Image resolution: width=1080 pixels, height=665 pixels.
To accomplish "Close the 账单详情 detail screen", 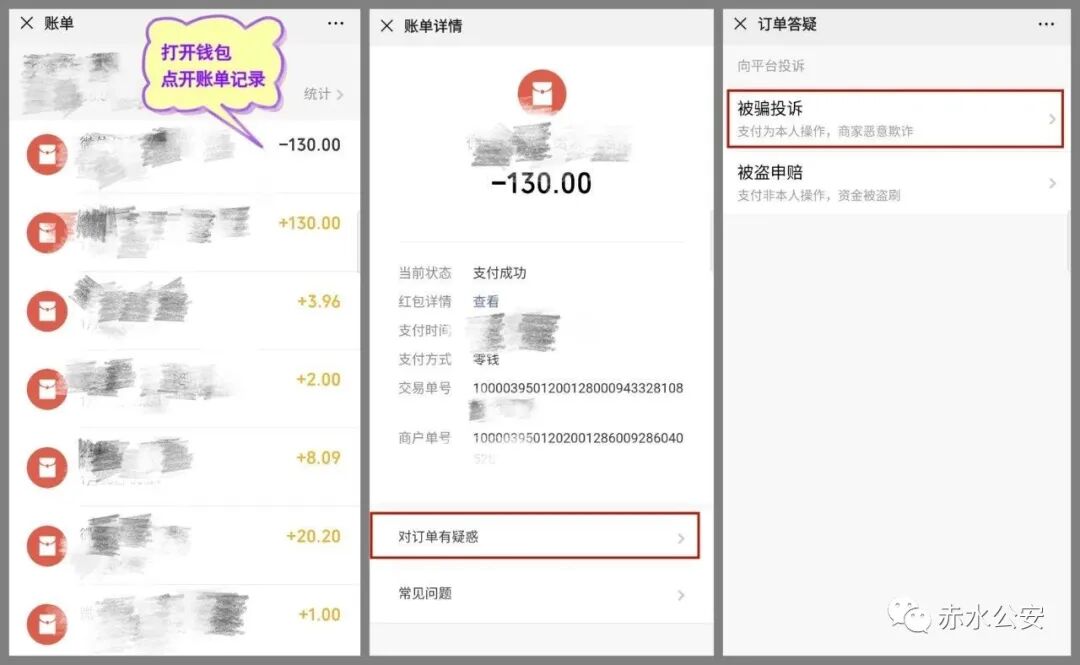I will pyautogui.click(x=387, y=26).
